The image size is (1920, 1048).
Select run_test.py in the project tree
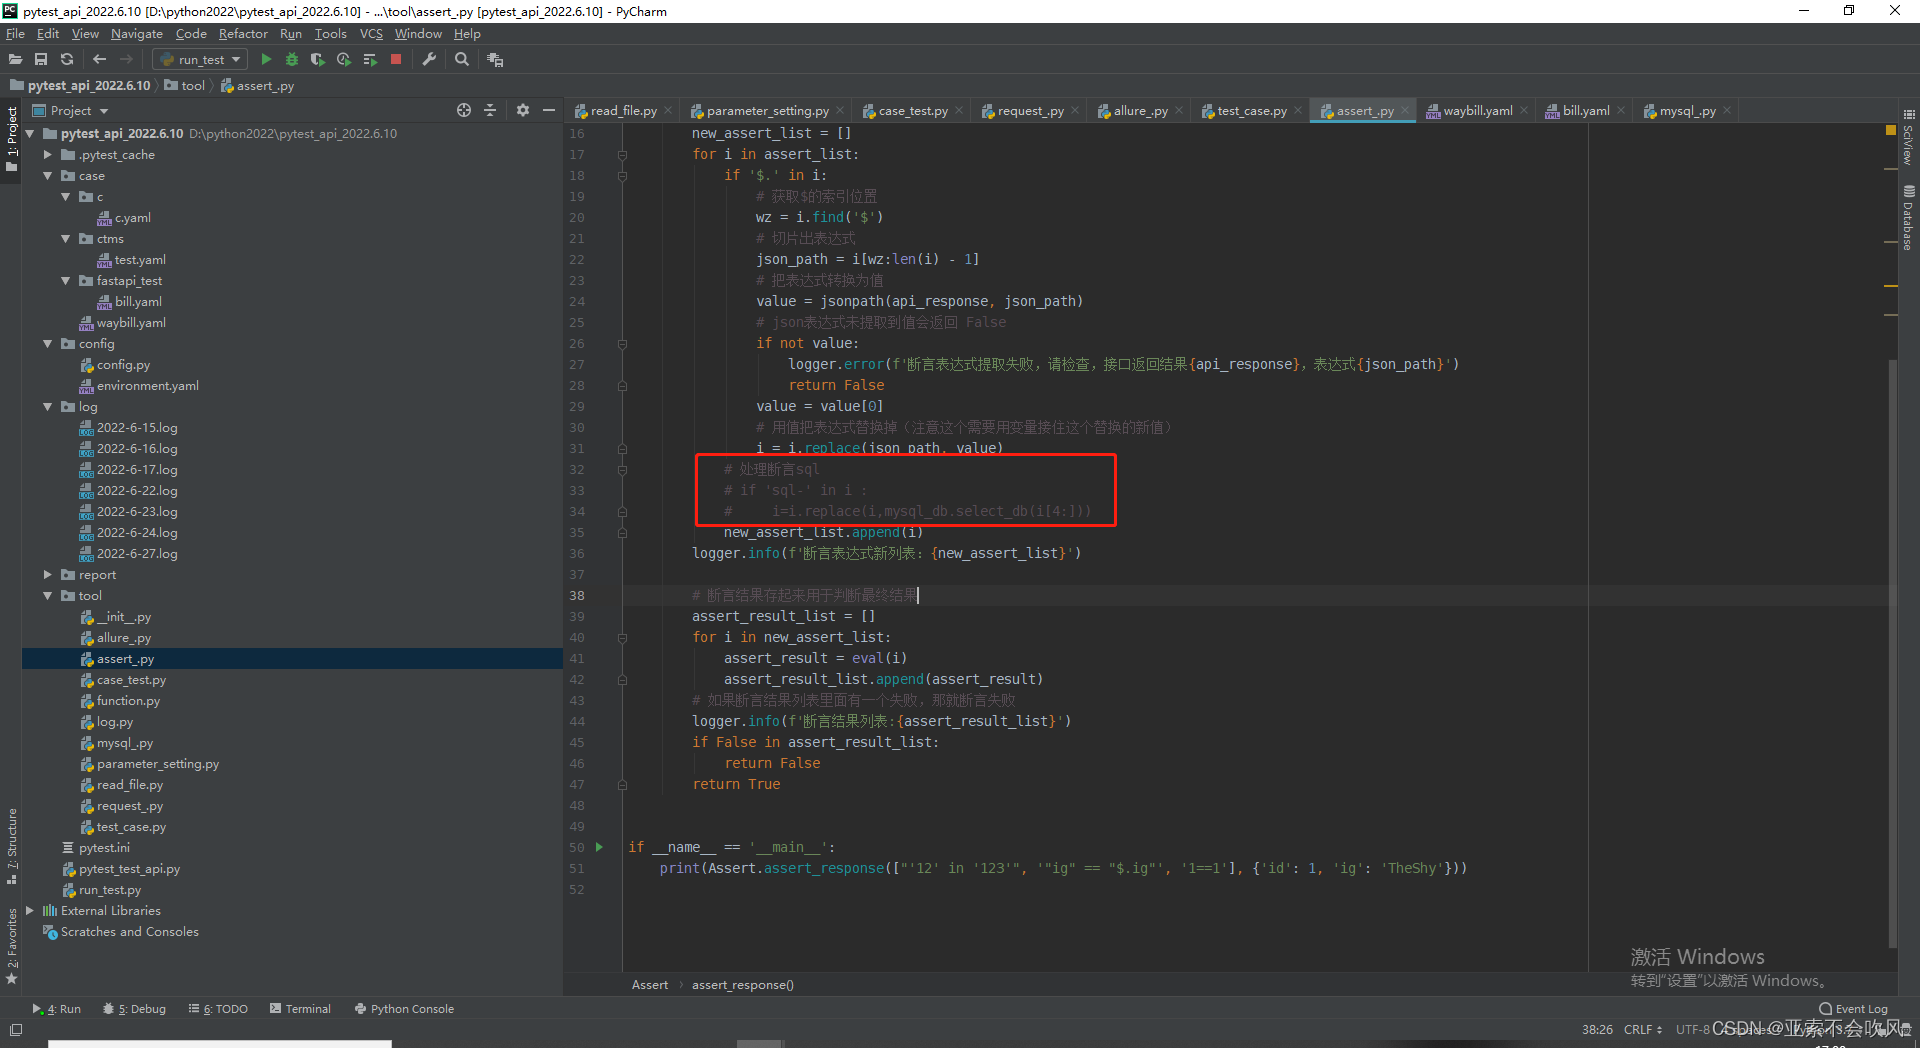tap(110, 890)
